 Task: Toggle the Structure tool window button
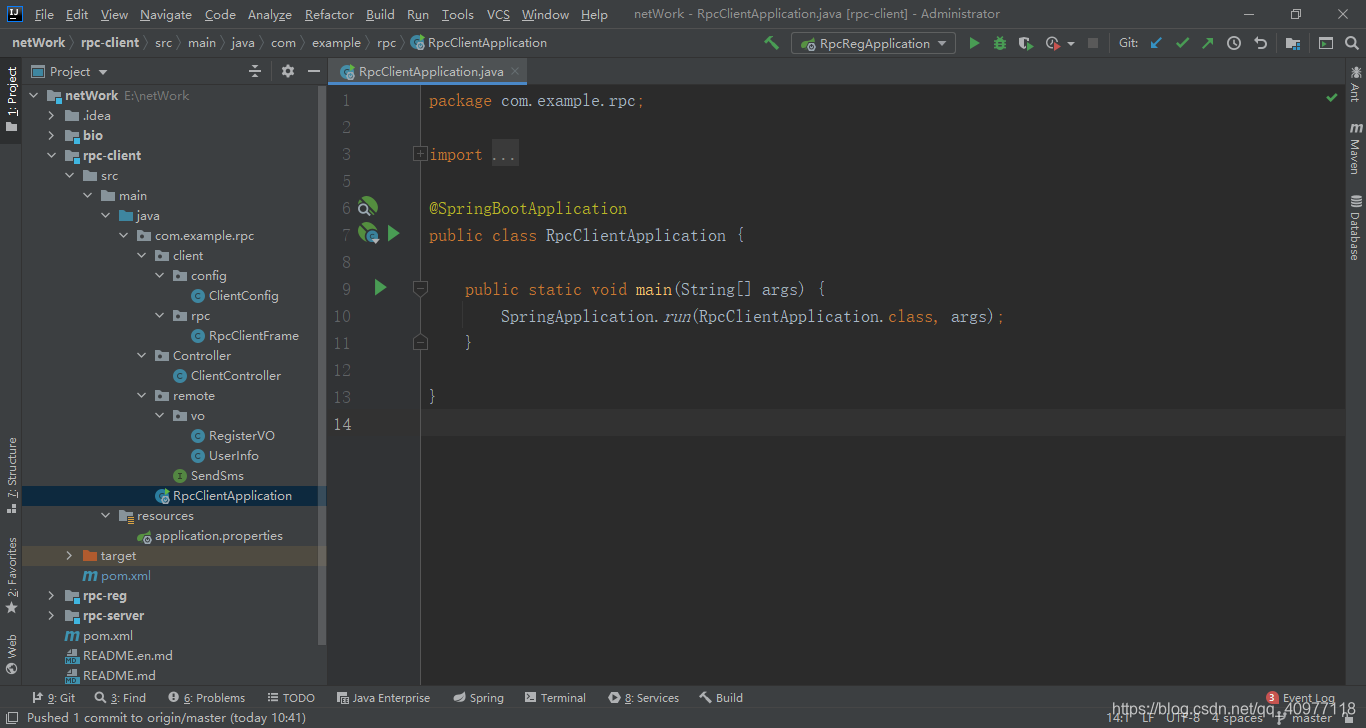[x=11, y=475]
